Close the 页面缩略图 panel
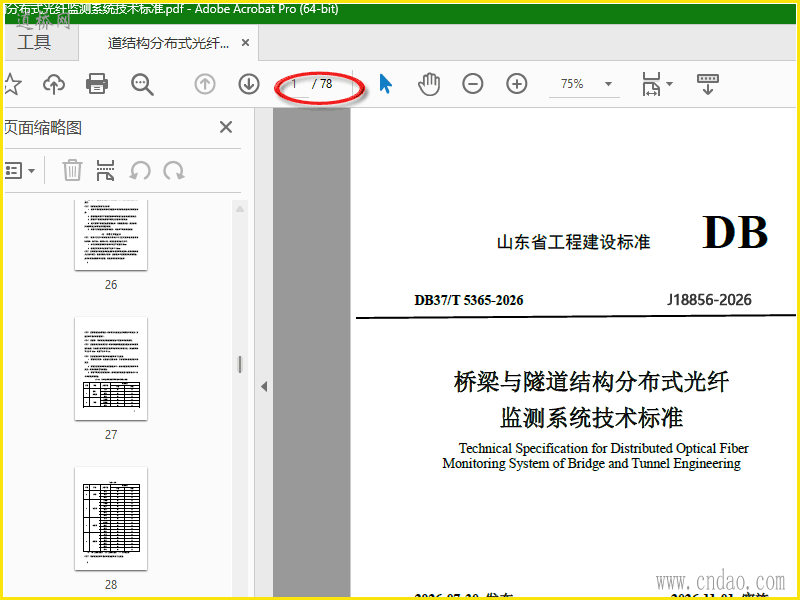The width and height of the screenshot is (800, 600). coord(226,127)
